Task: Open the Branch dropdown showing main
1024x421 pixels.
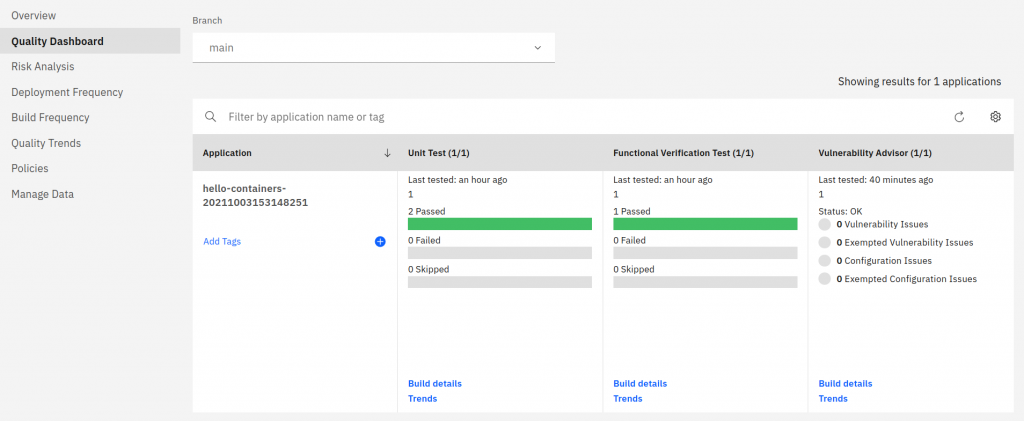Action: click(373, 47)
